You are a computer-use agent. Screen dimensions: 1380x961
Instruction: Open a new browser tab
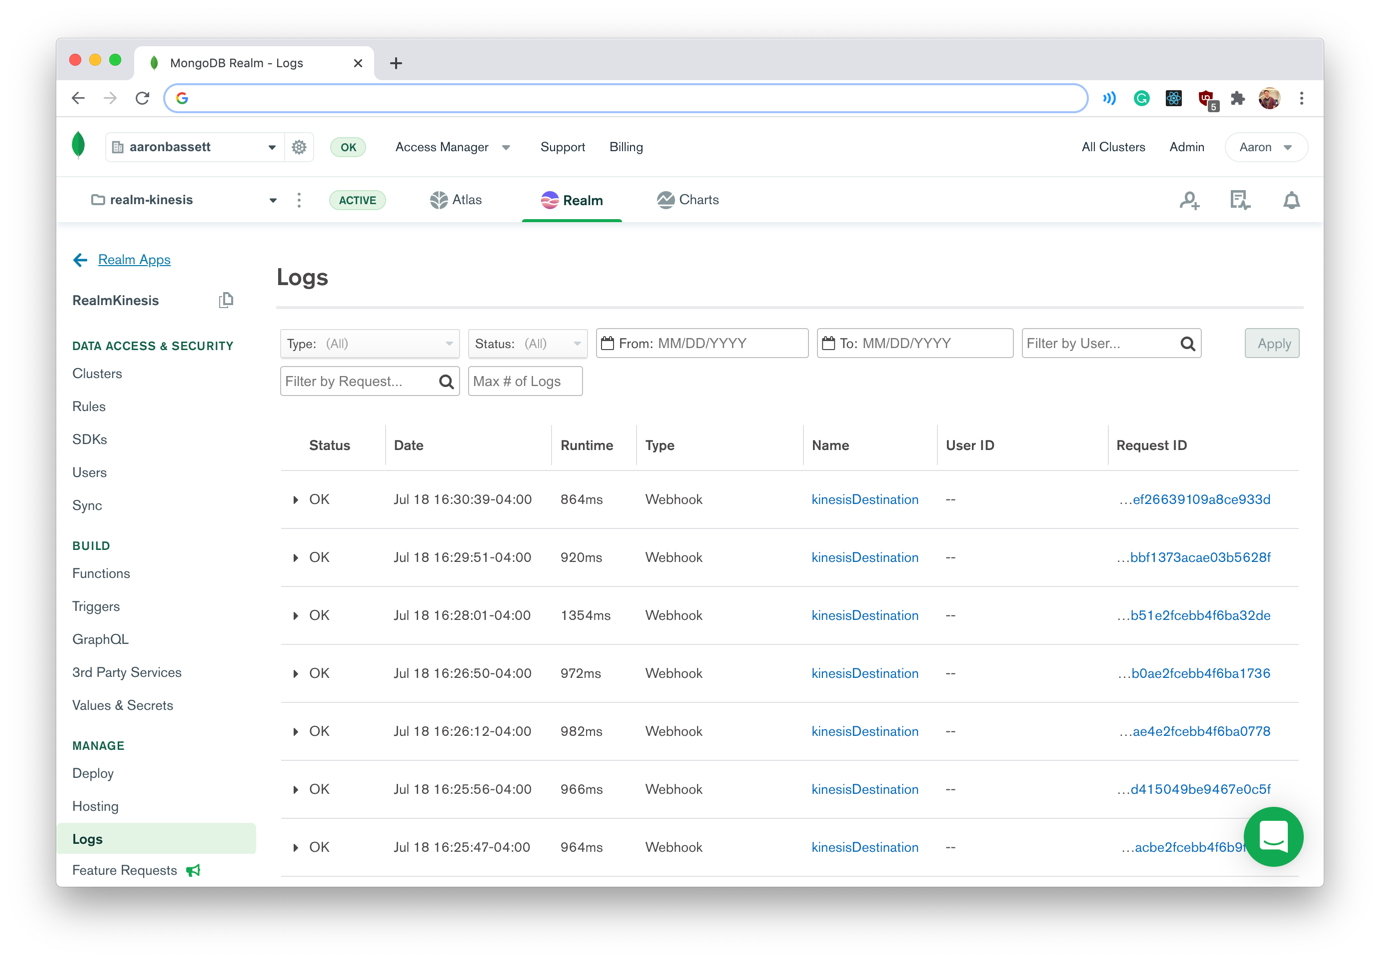pos(396,63)
